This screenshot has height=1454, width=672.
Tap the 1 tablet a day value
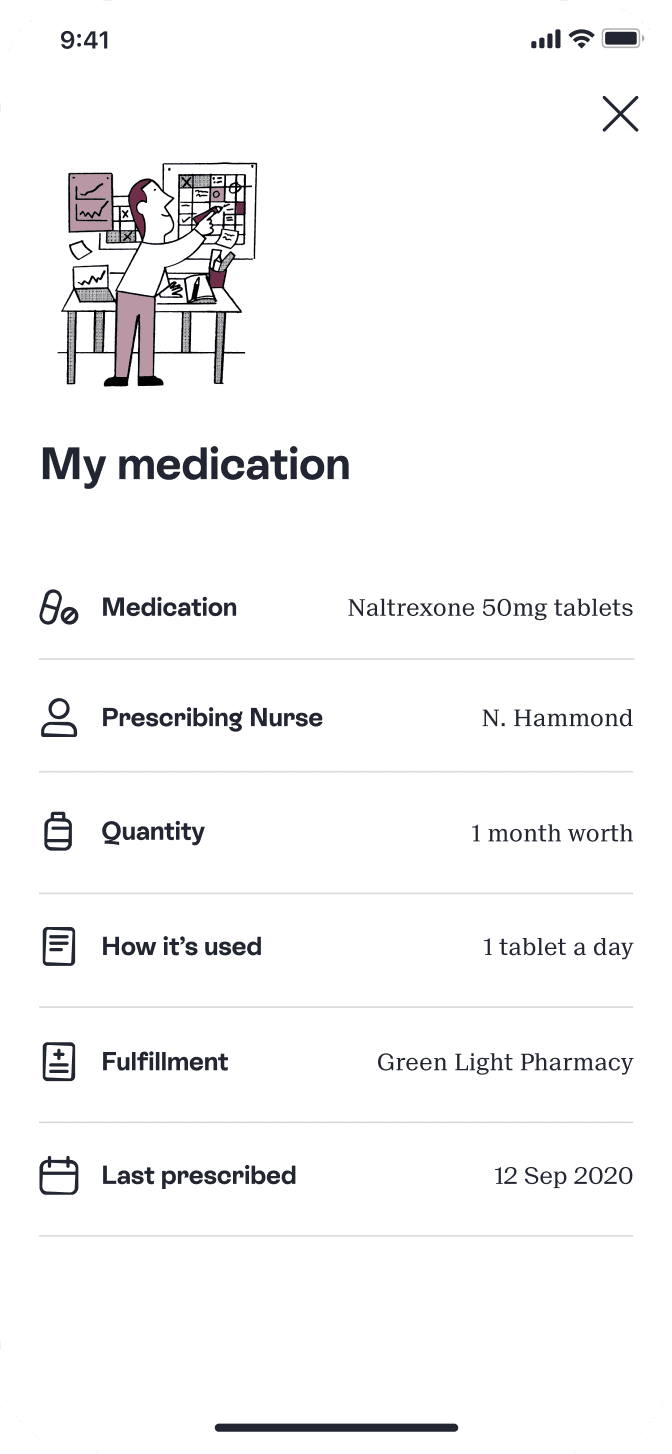tap(557, 947)
